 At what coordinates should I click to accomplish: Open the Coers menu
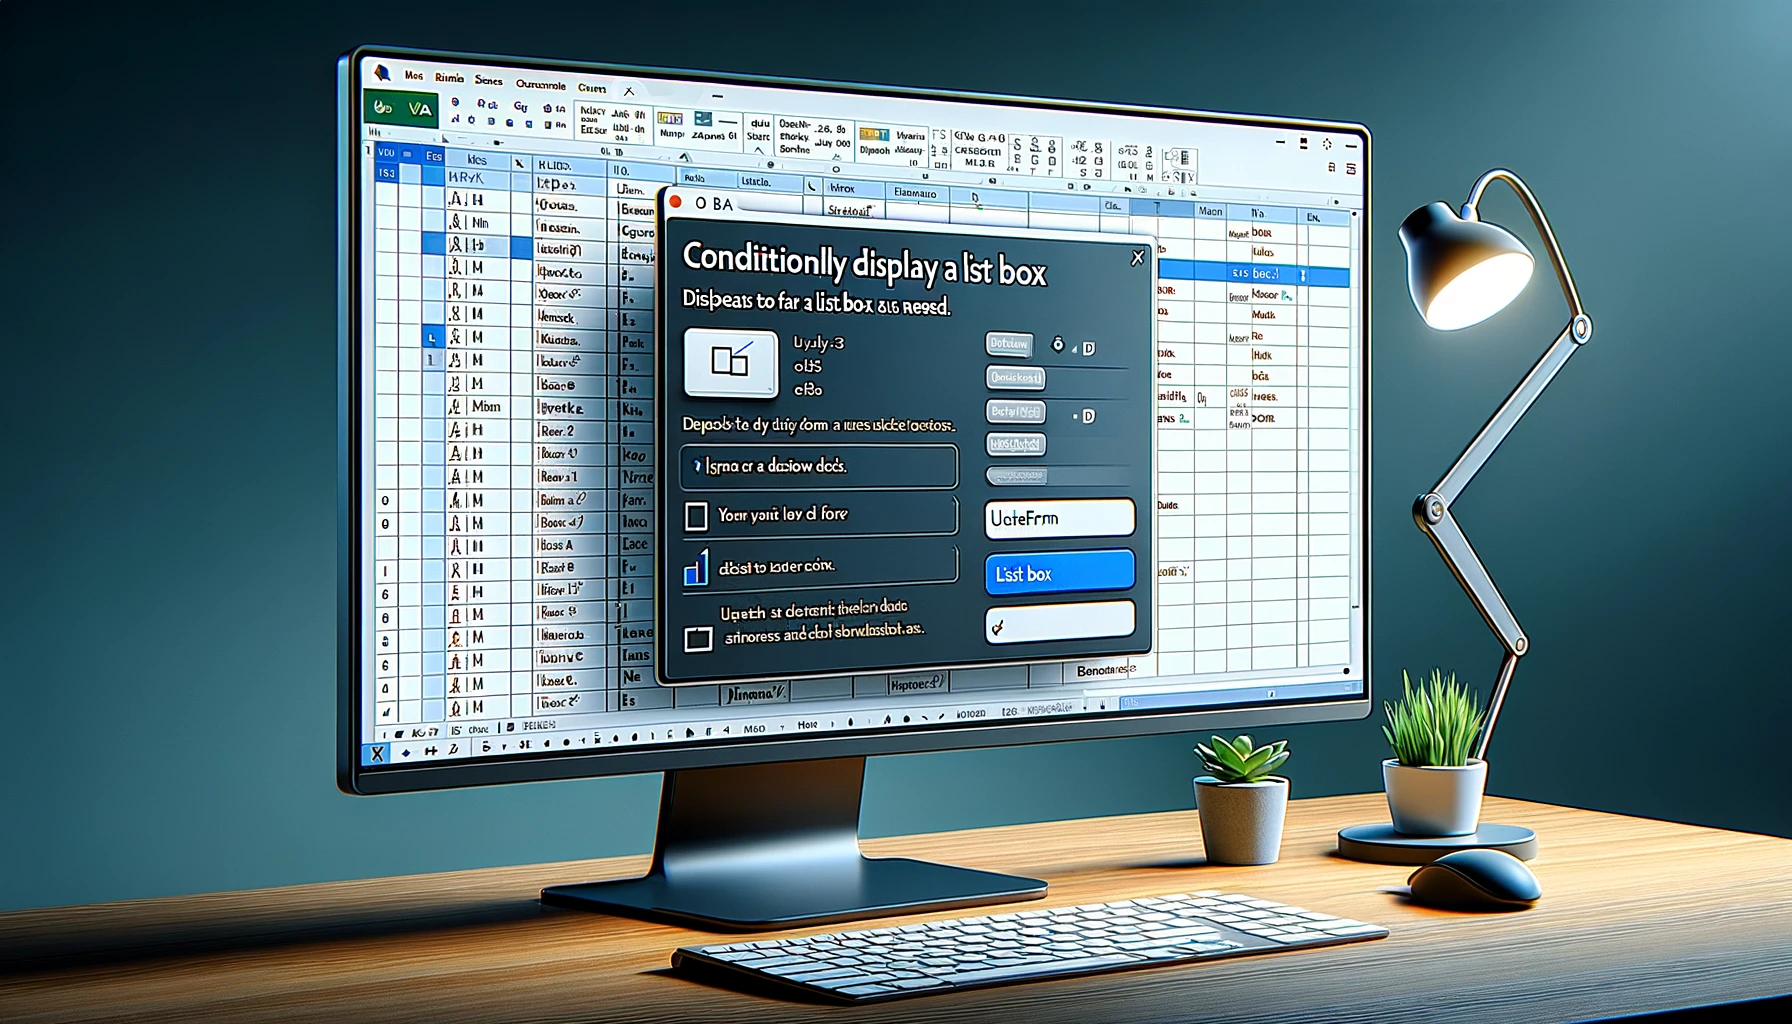[x=592, y=88]
